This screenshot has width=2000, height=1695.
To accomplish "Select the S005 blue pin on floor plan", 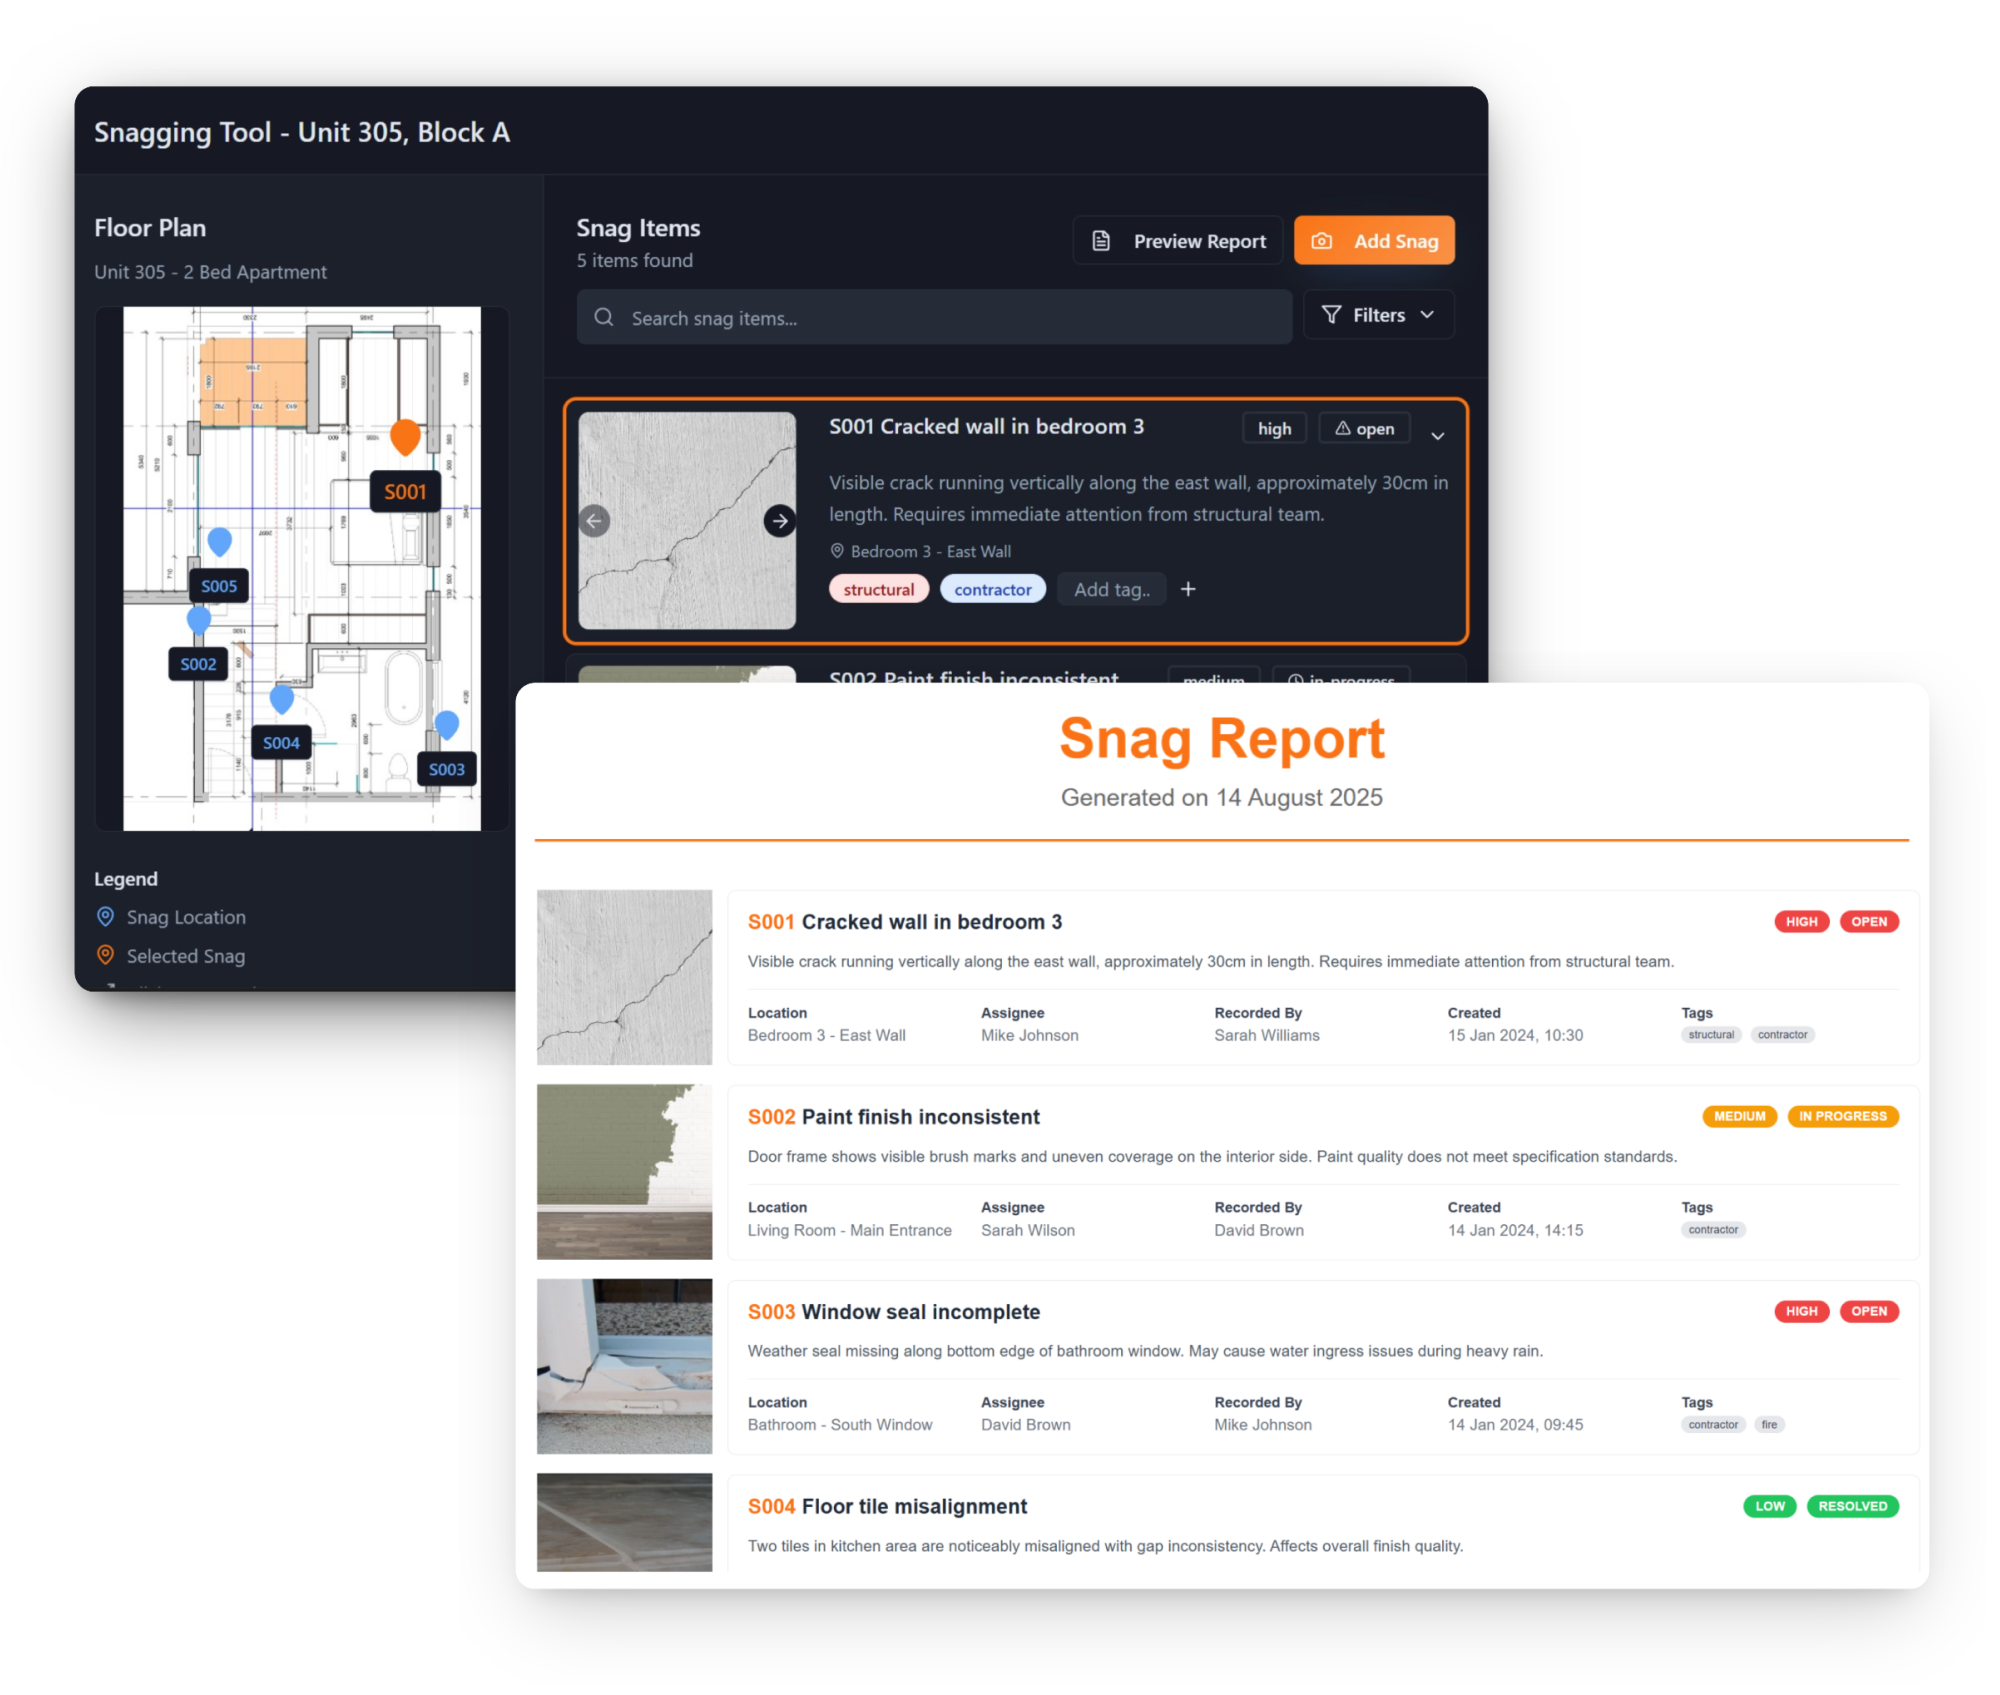I will click(219, 542).
